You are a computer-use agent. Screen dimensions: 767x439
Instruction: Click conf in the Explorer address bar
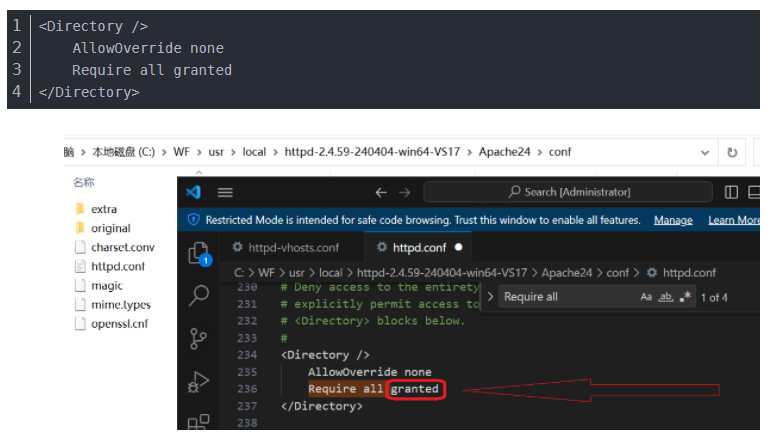[560, 152]
